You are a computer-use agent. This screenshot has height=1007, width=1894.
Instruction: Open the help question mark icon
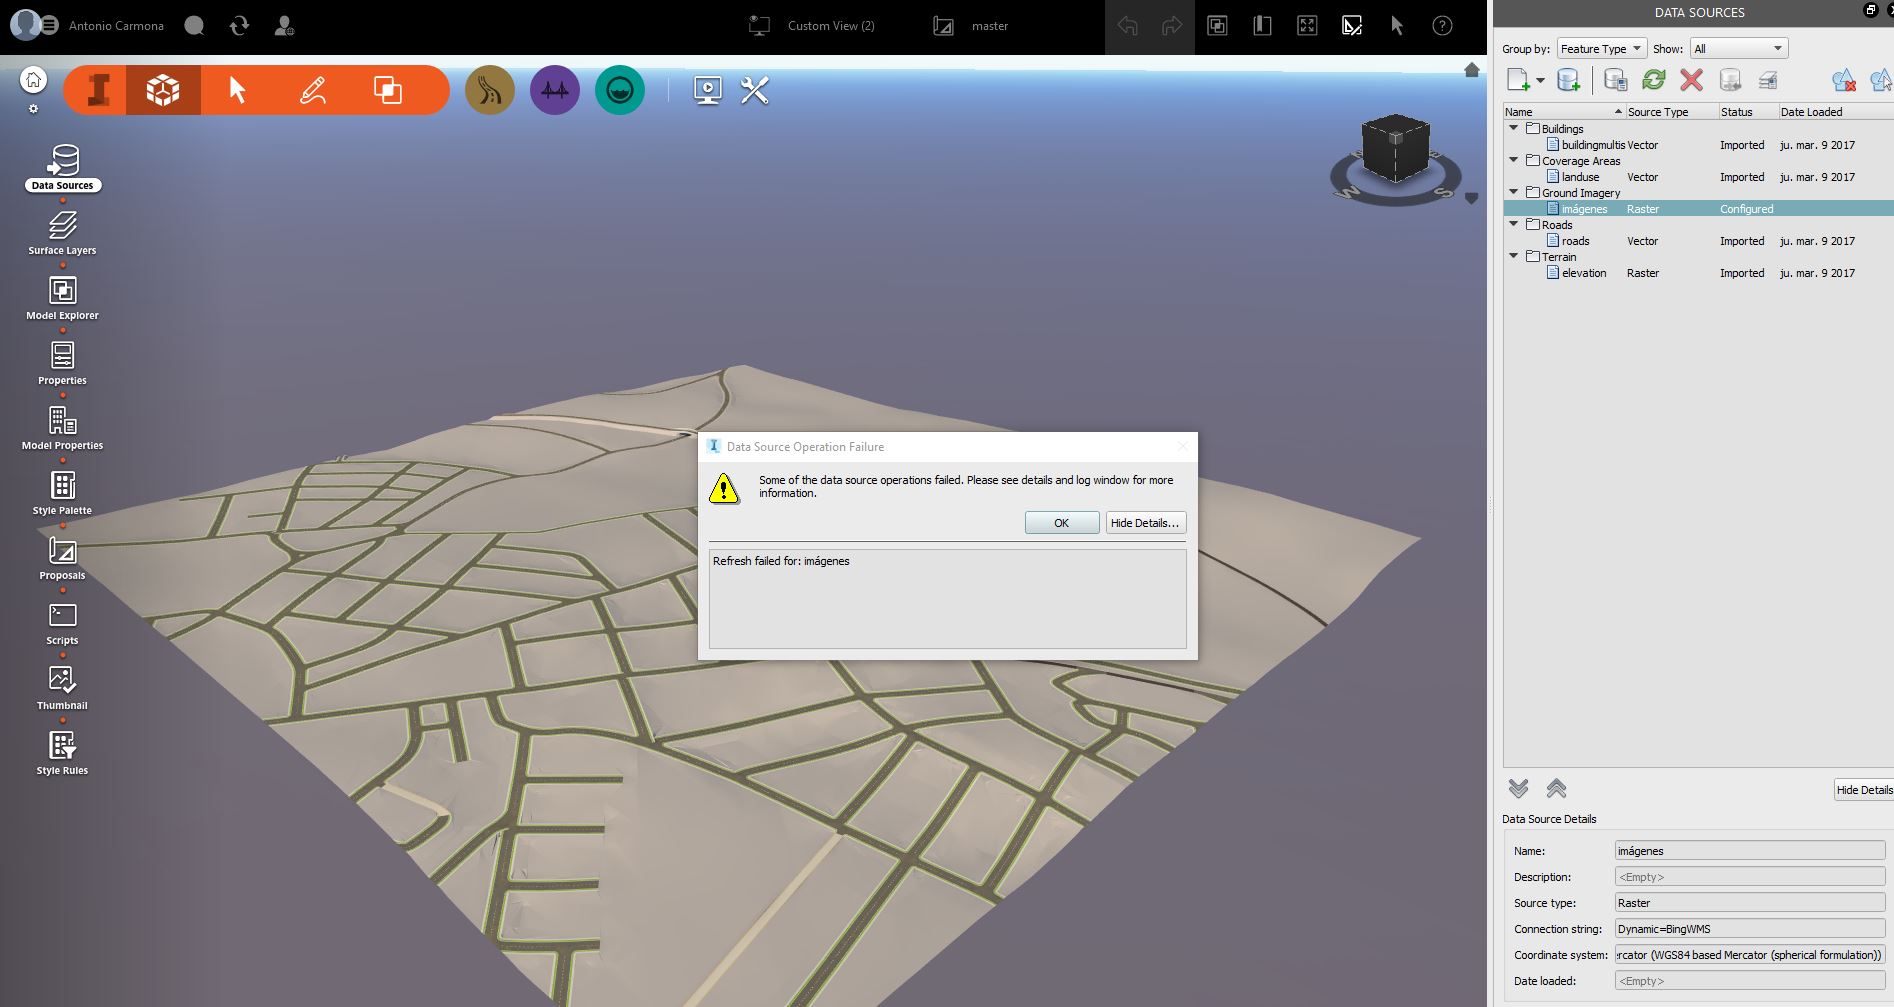tap(1442, 26)
